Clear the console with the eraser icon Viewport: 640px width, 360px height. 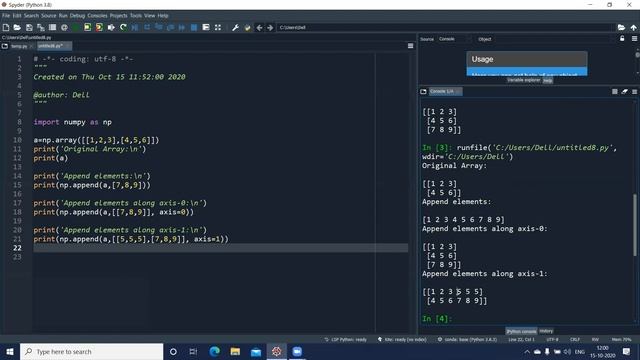624,91
